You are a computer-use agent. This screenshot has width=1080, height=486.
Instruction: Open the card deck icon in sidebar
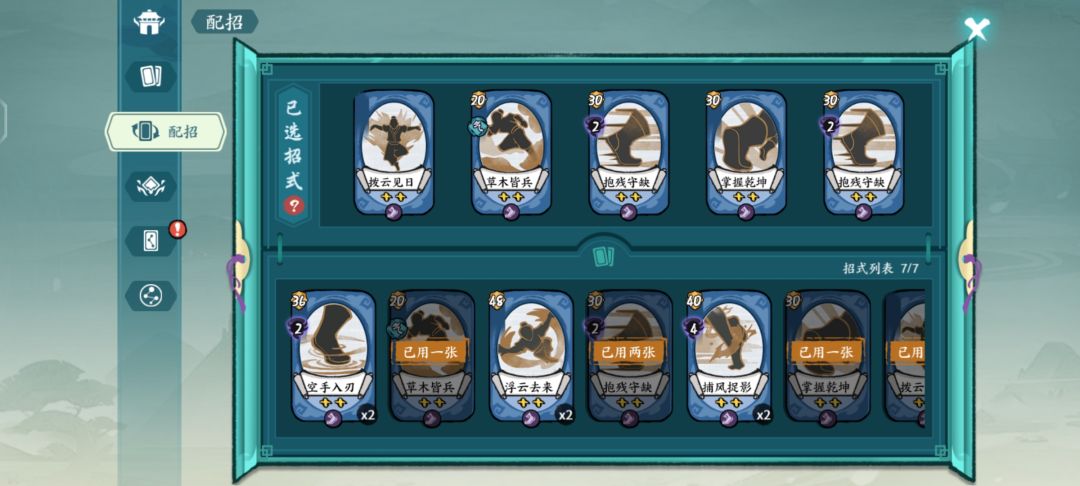tap(150, 76)
